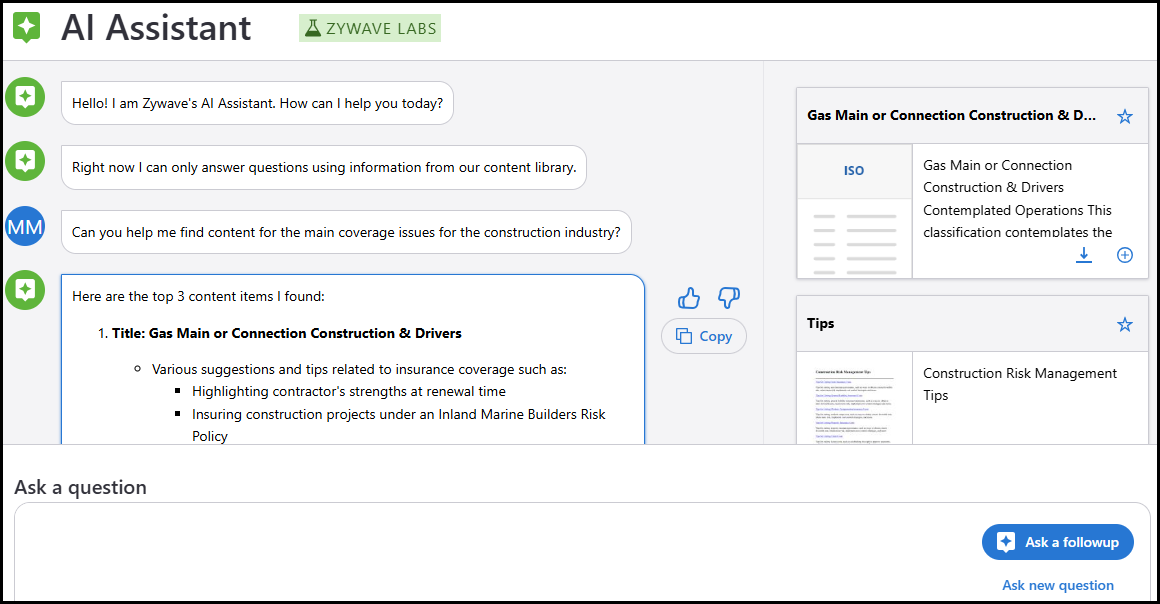Click the 'Inland Marine Builders Risk Policy' bullet
1160x604 pixels.
click(399, 425)
